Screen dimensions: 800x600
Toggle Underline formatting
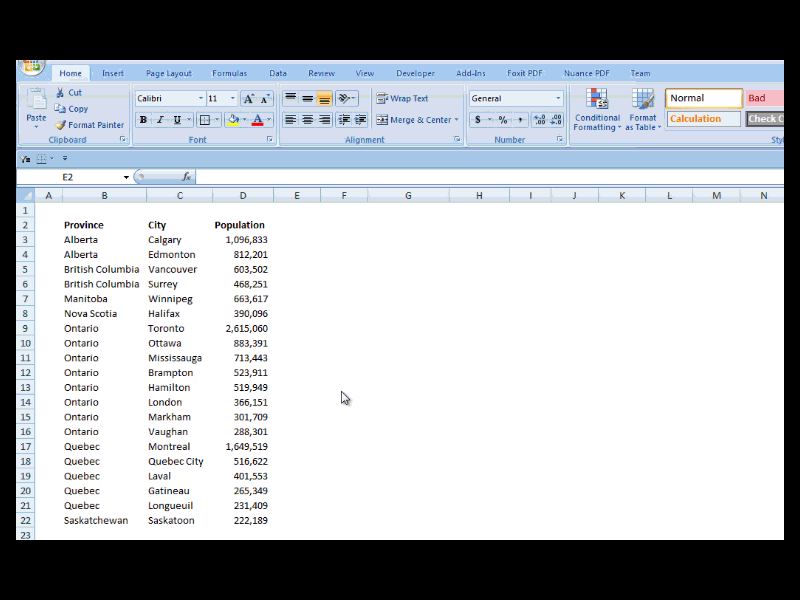click(177, 119)
